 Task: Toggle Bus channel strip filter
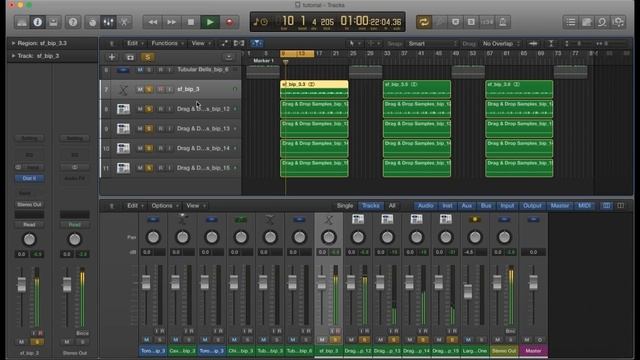(x=486, y=206)
